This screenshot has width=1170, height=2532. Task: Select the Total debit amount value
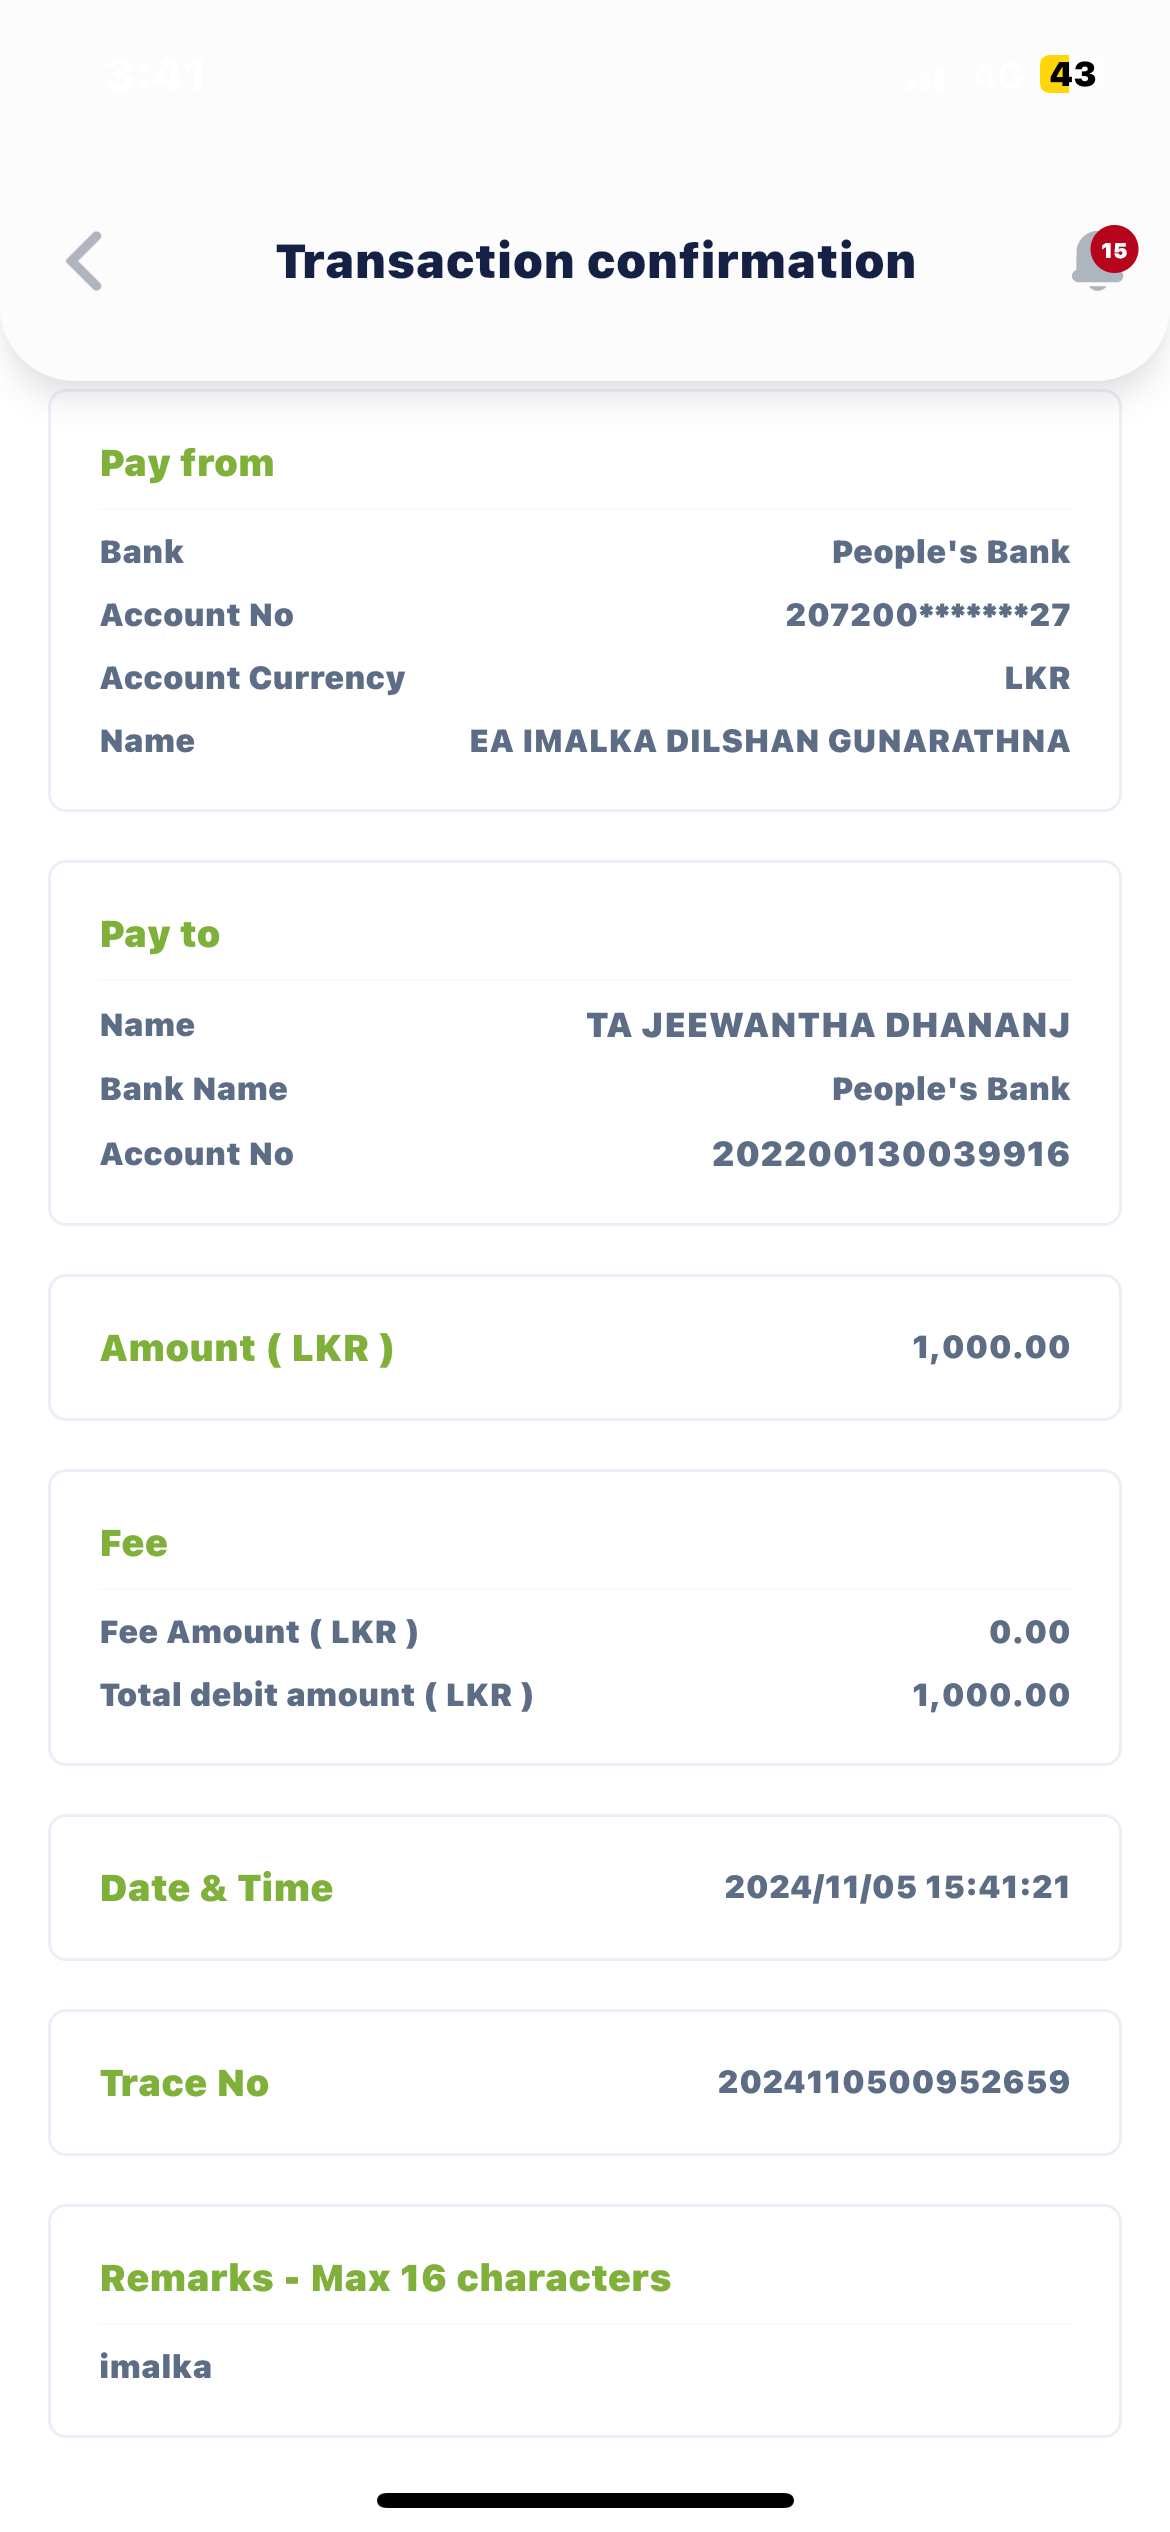pos(990,1695)
